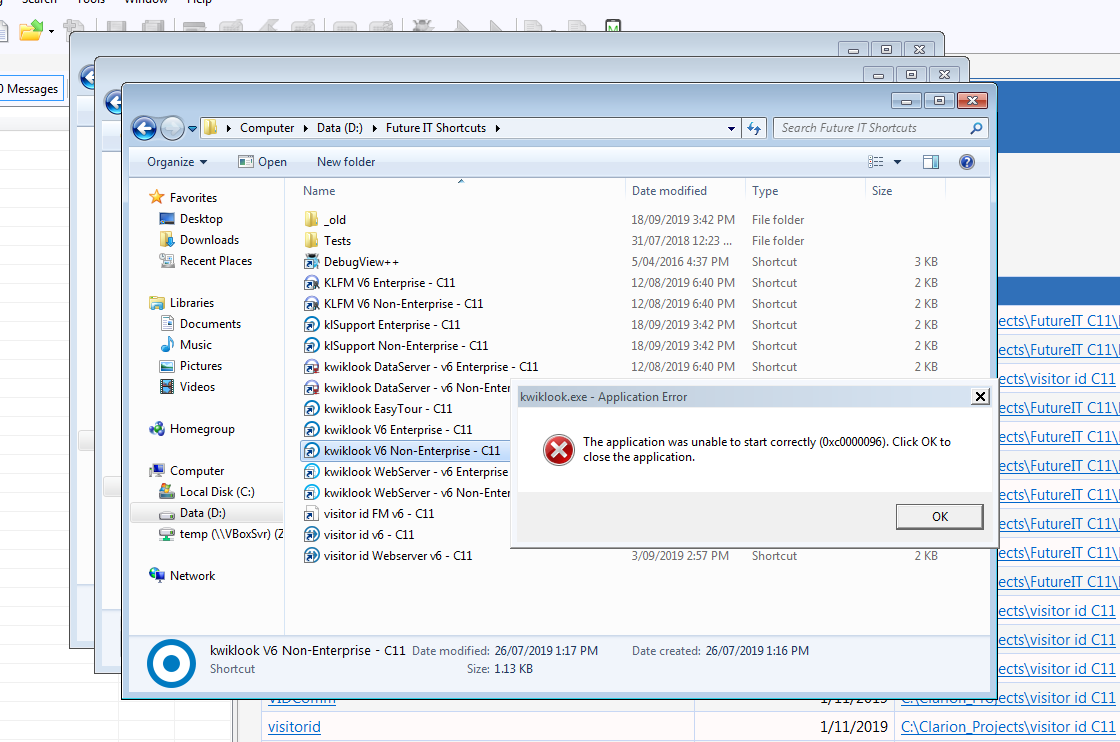Select the Tests folder in file list
This screenshot has width=1120, height=742.
click(x=337, y=241)
